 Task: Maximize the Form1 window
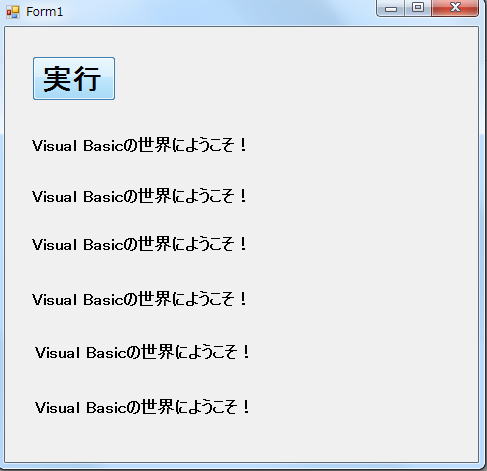tap(418, 8)
